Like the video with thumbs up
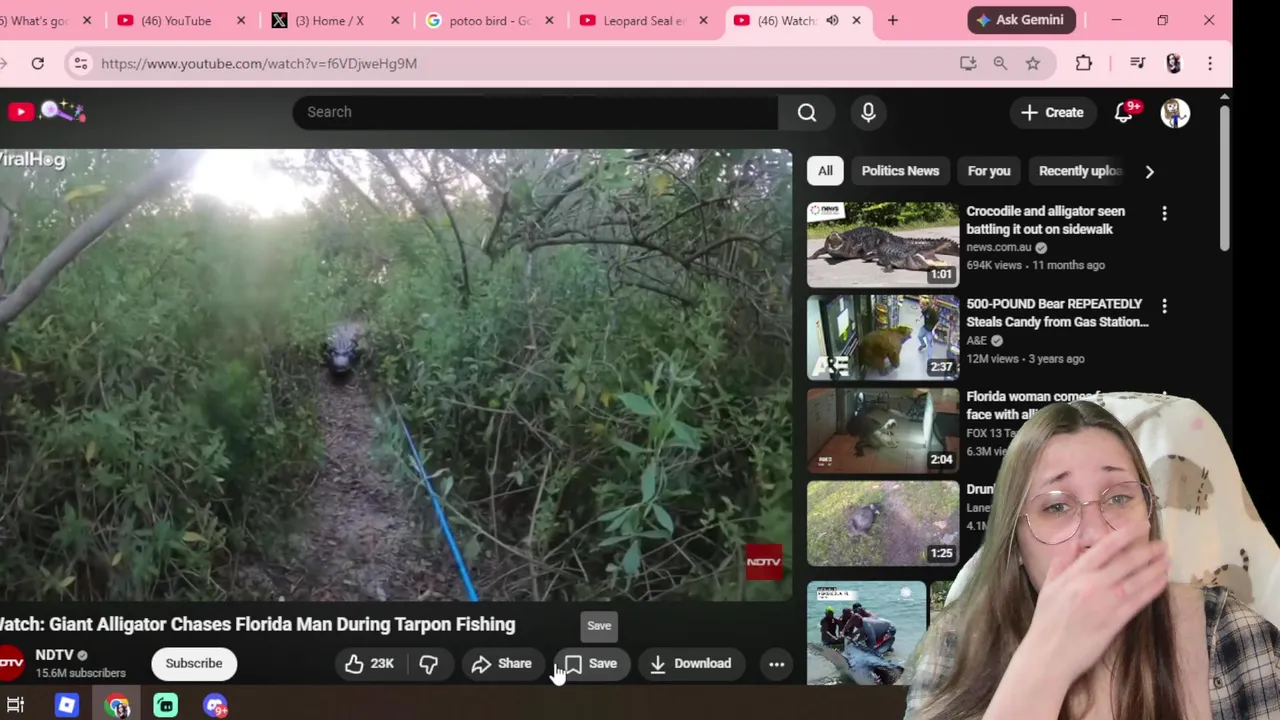The width and height of the screenshot is (1280, 720). coord(369,663)
